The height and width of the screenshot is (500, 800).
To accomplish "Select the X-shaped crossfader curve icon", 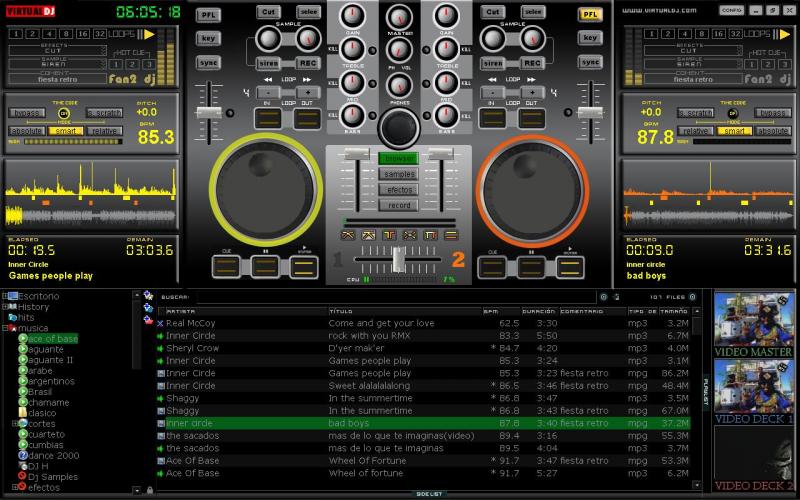I will (410, 235).
